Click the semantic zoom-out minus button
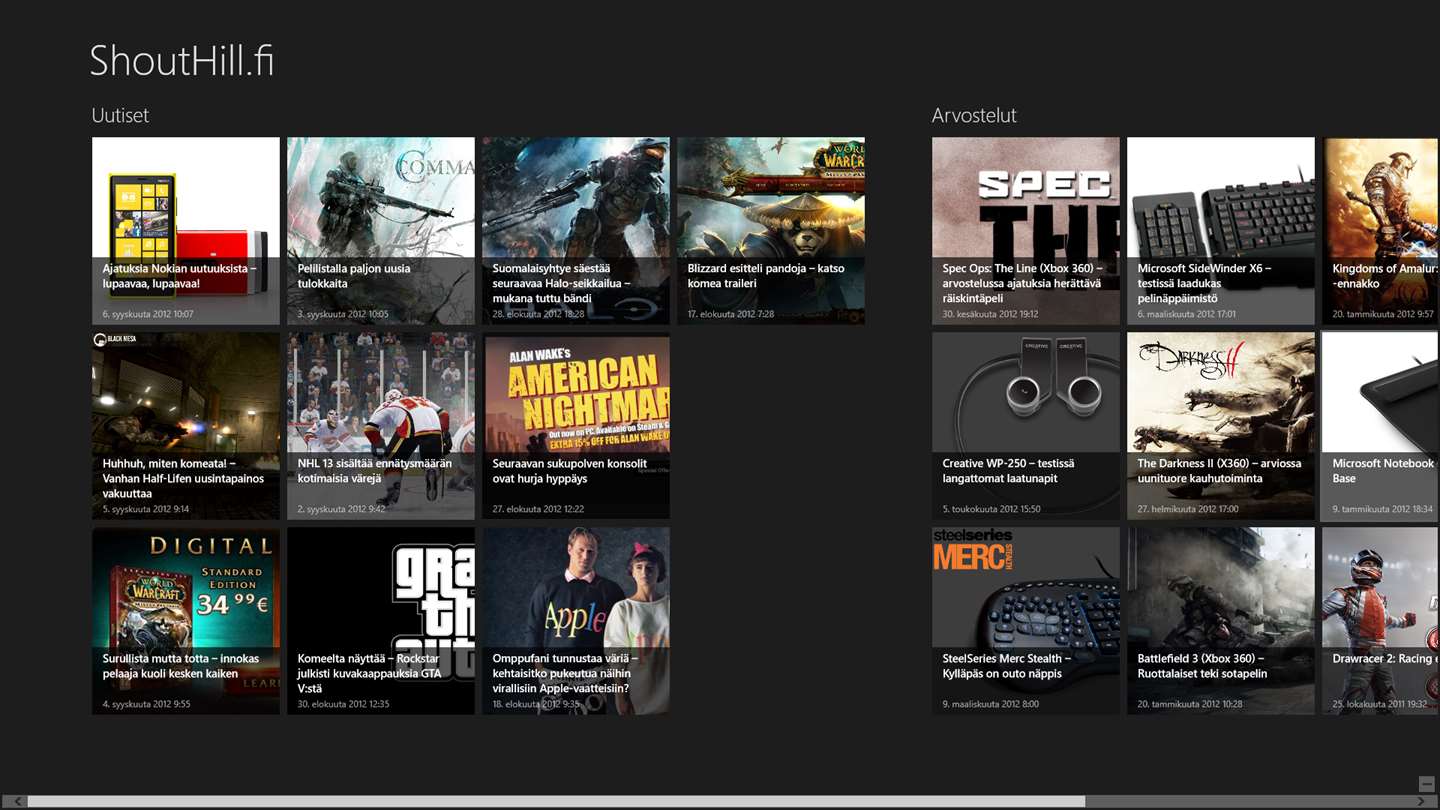The height and width of the screenshot is (810, 1440). [1426, 784]
